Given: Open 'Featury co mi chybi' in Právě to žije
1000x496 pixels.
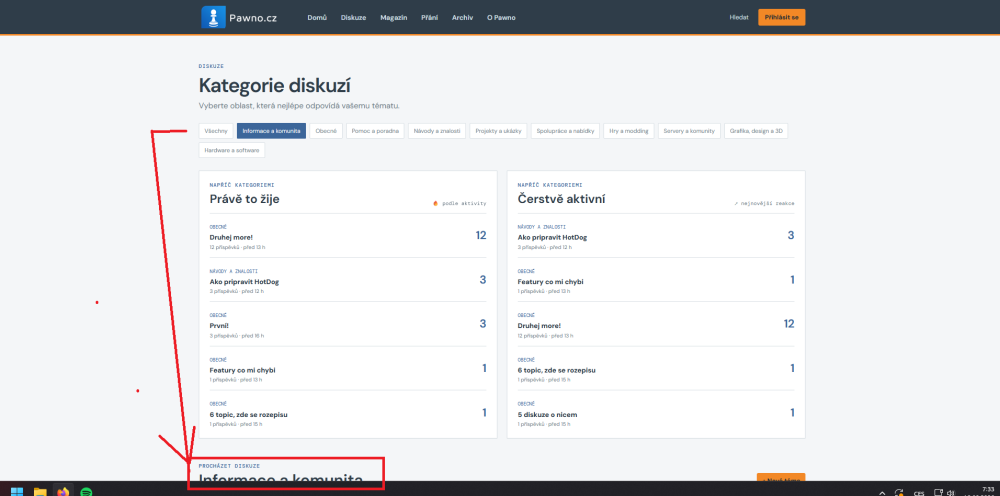Looking at the screenshot, I should tap(242, 370).
